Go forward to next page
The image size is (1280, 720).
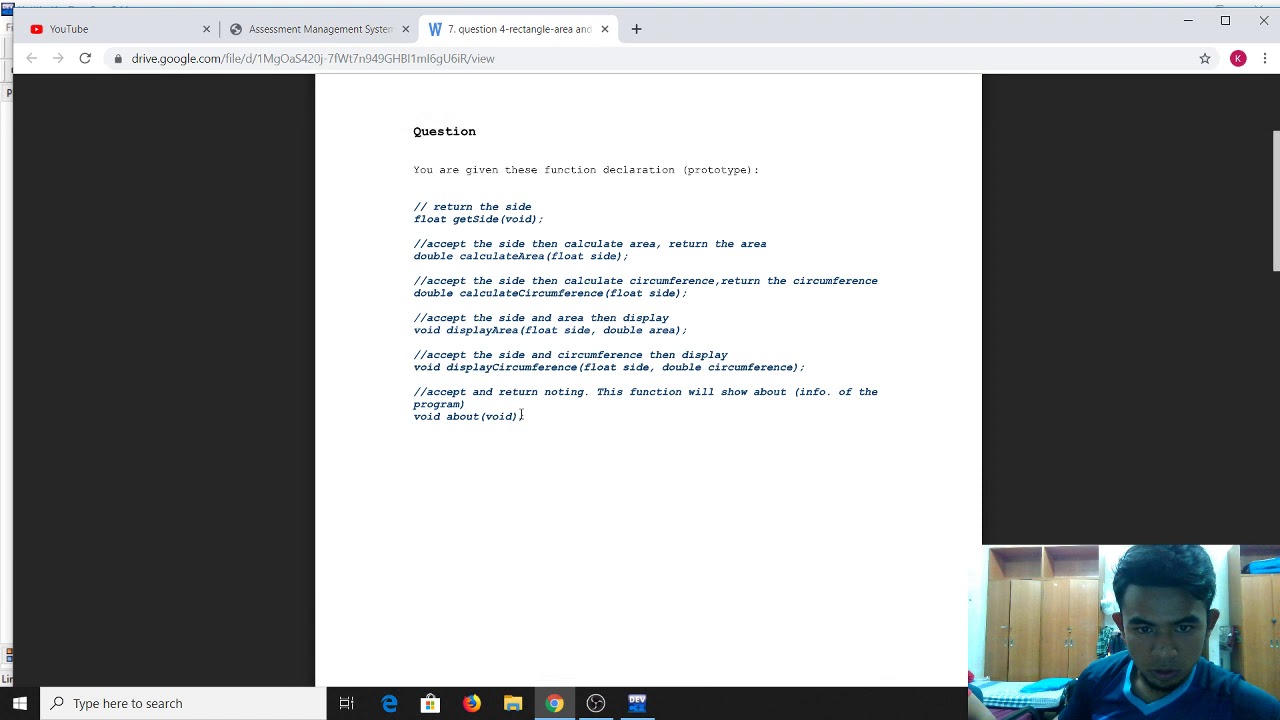coord(58,58)
